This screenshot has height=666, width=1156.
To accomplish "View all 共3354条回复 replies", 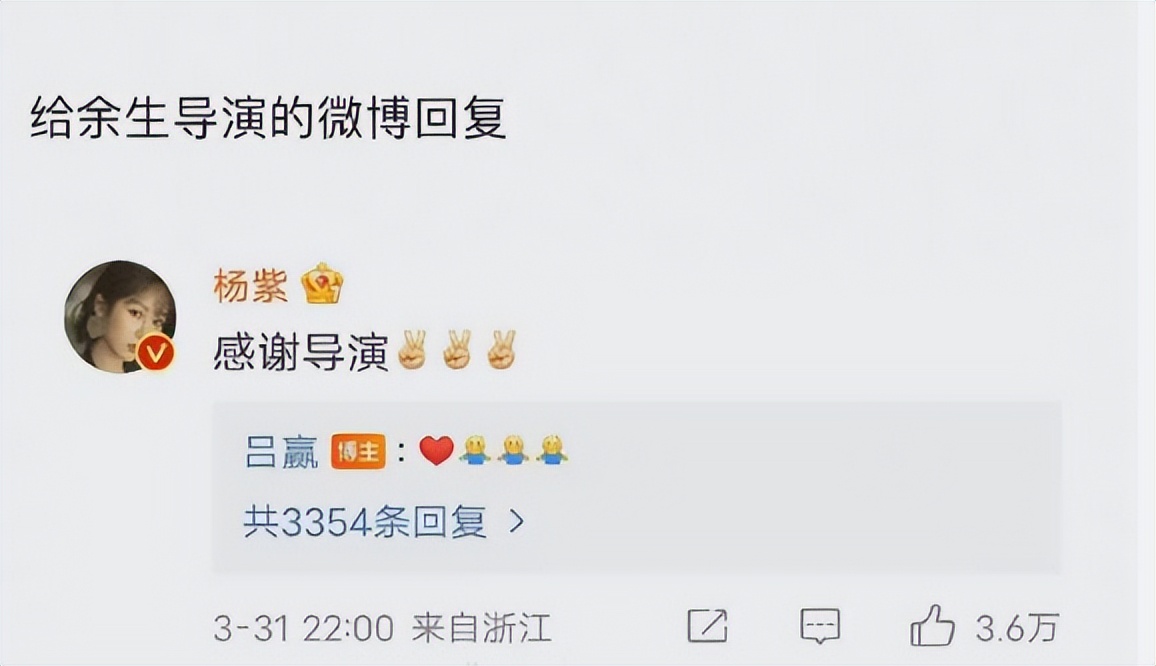I will click(x=365, y=522).
